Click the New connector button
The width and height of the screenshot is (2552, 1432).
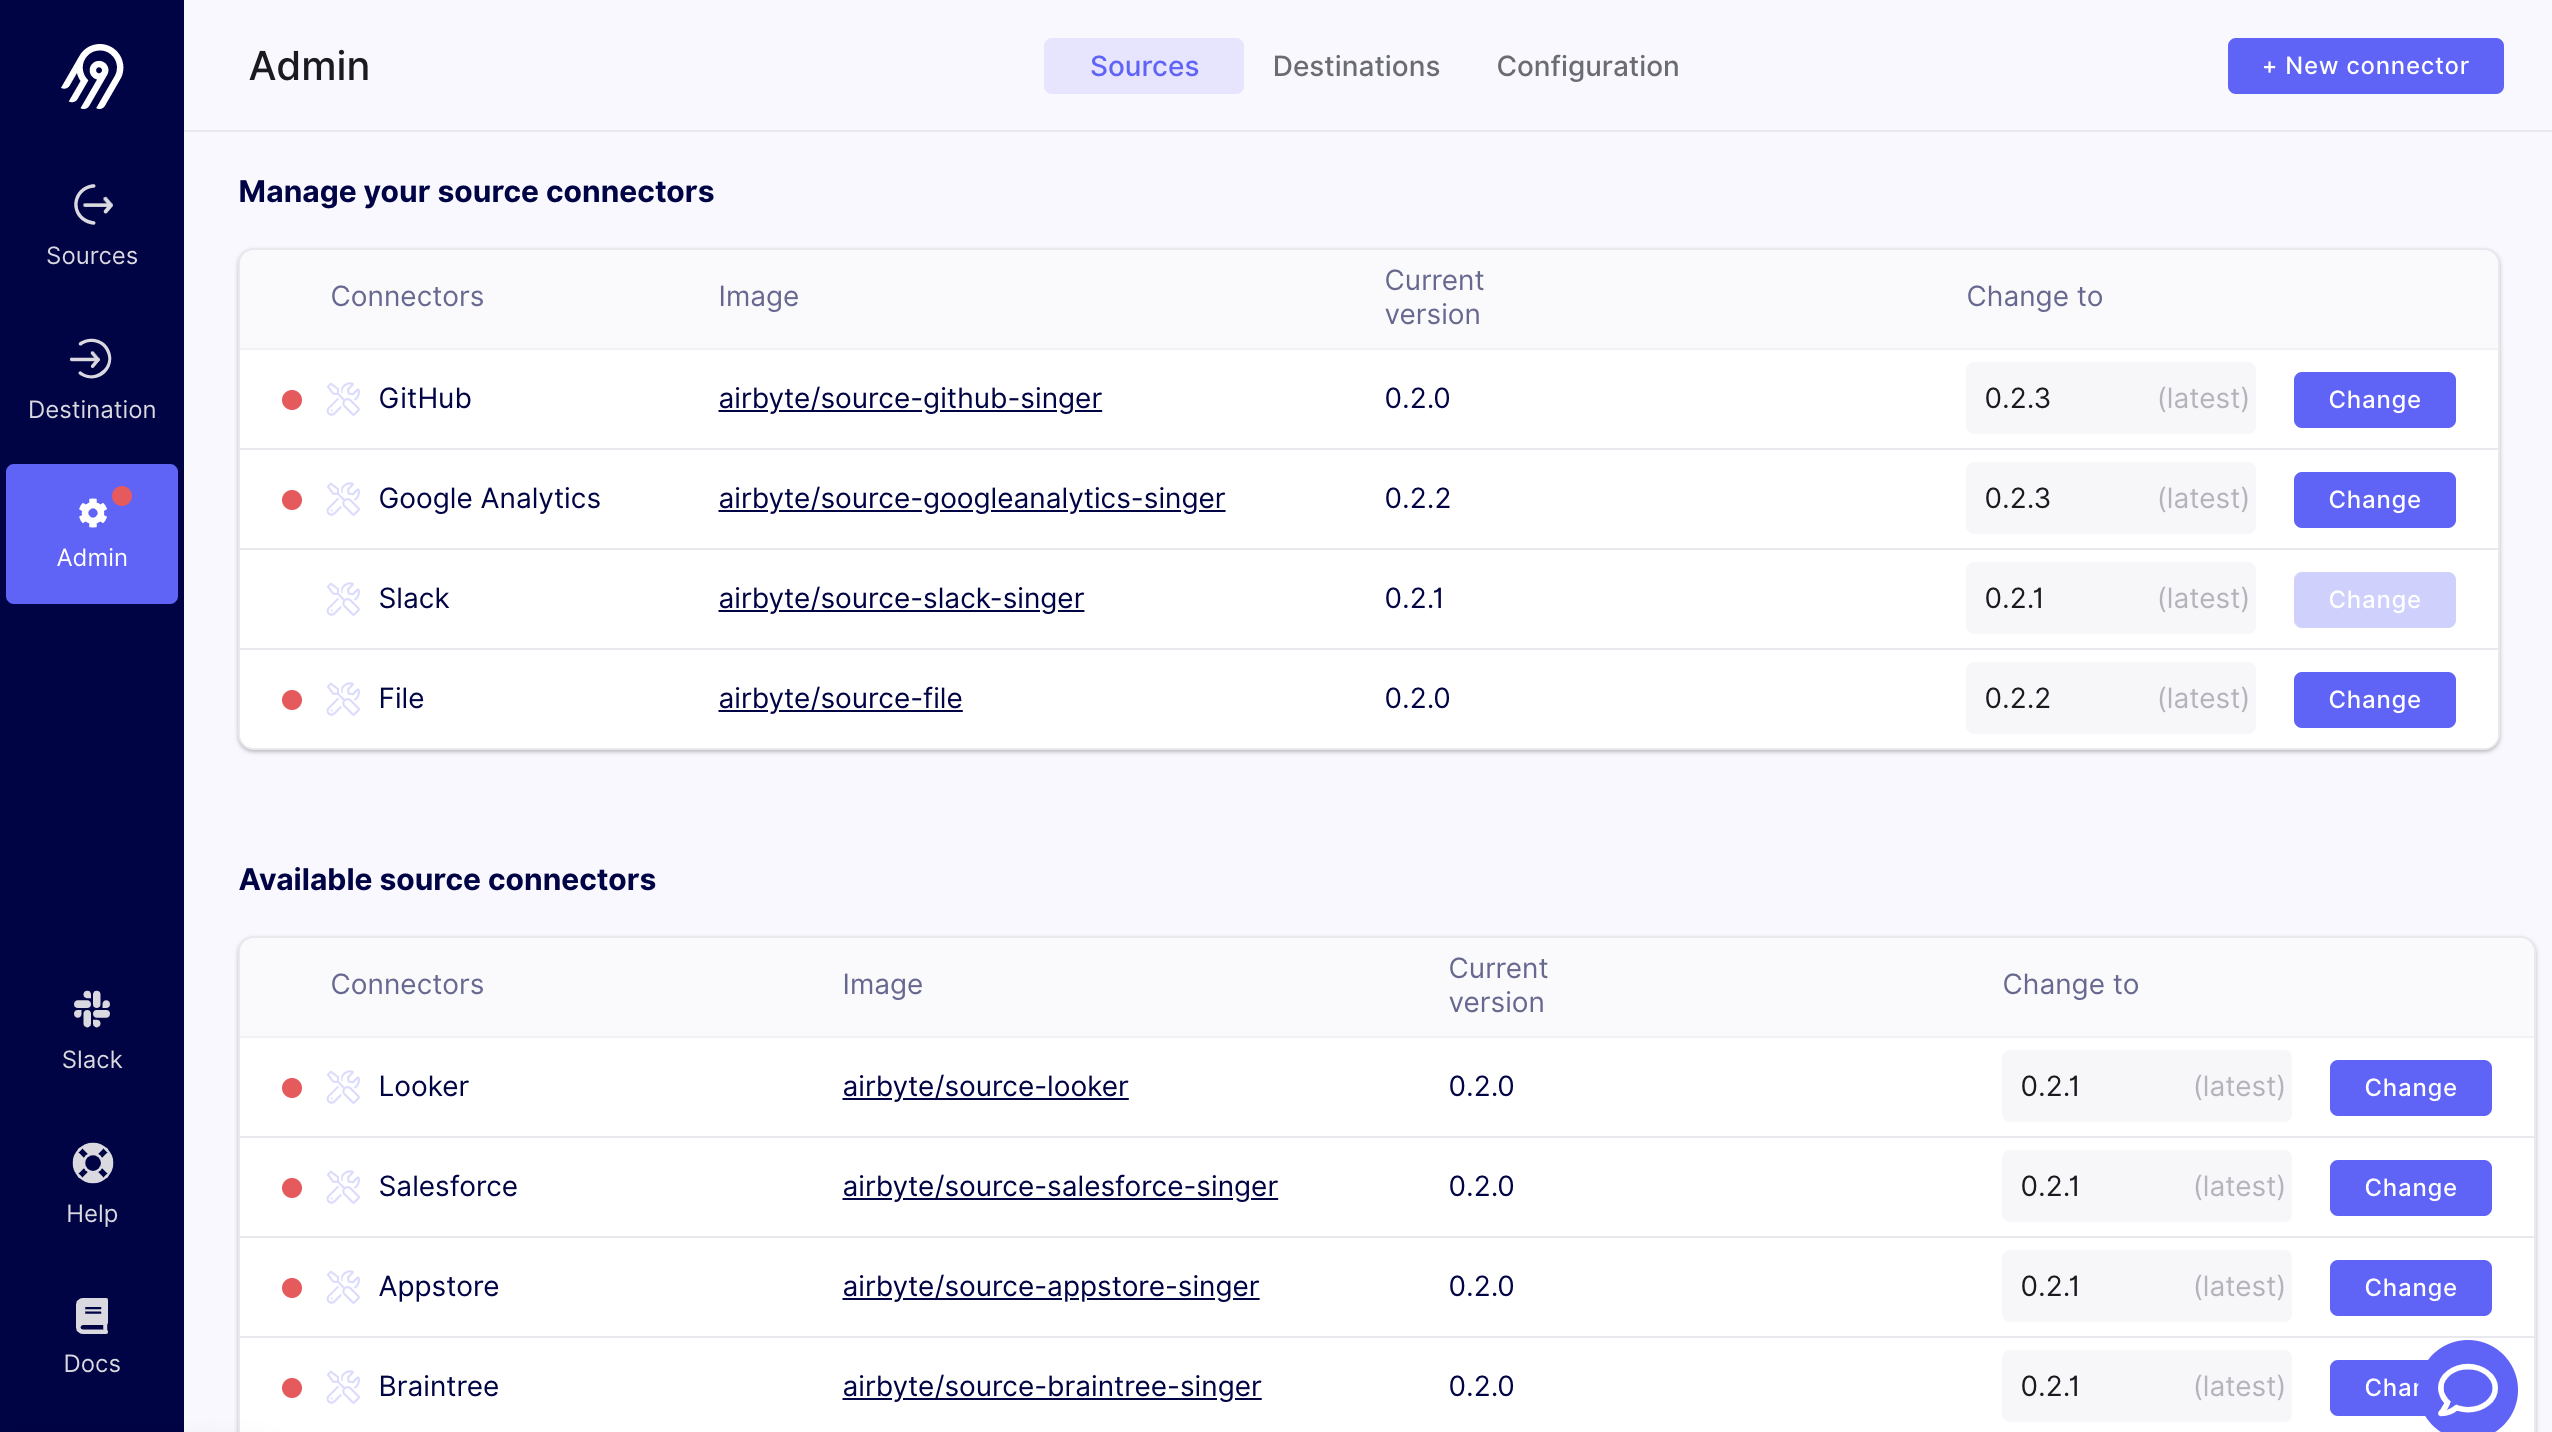click(x=2363, y=65)
